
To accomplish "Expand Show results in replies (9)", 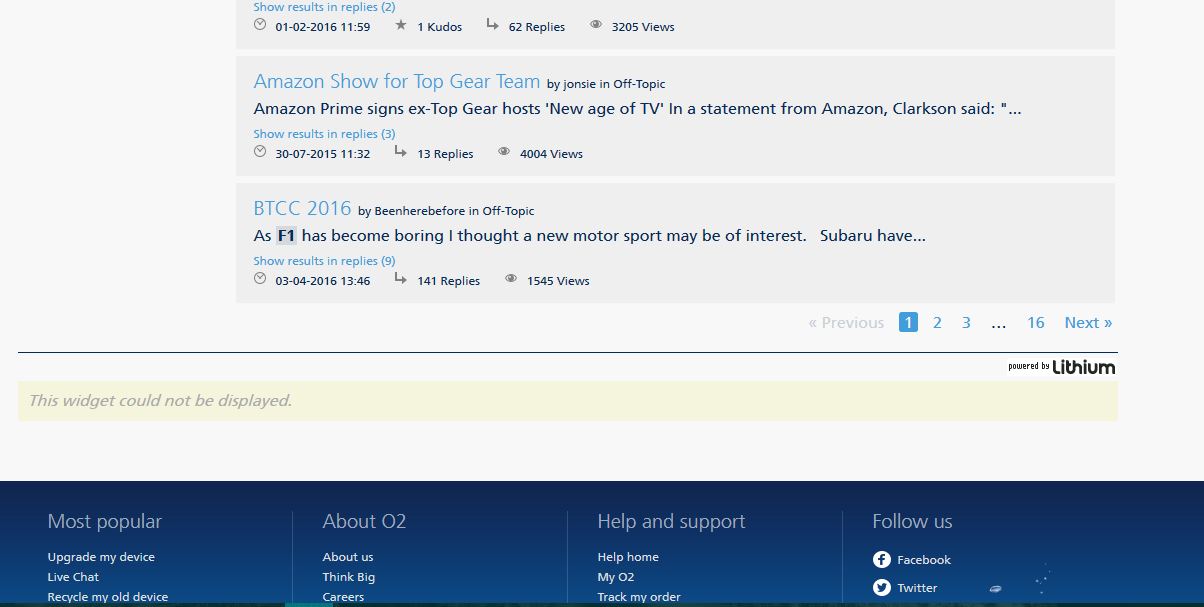I will (x=324, y=261).
